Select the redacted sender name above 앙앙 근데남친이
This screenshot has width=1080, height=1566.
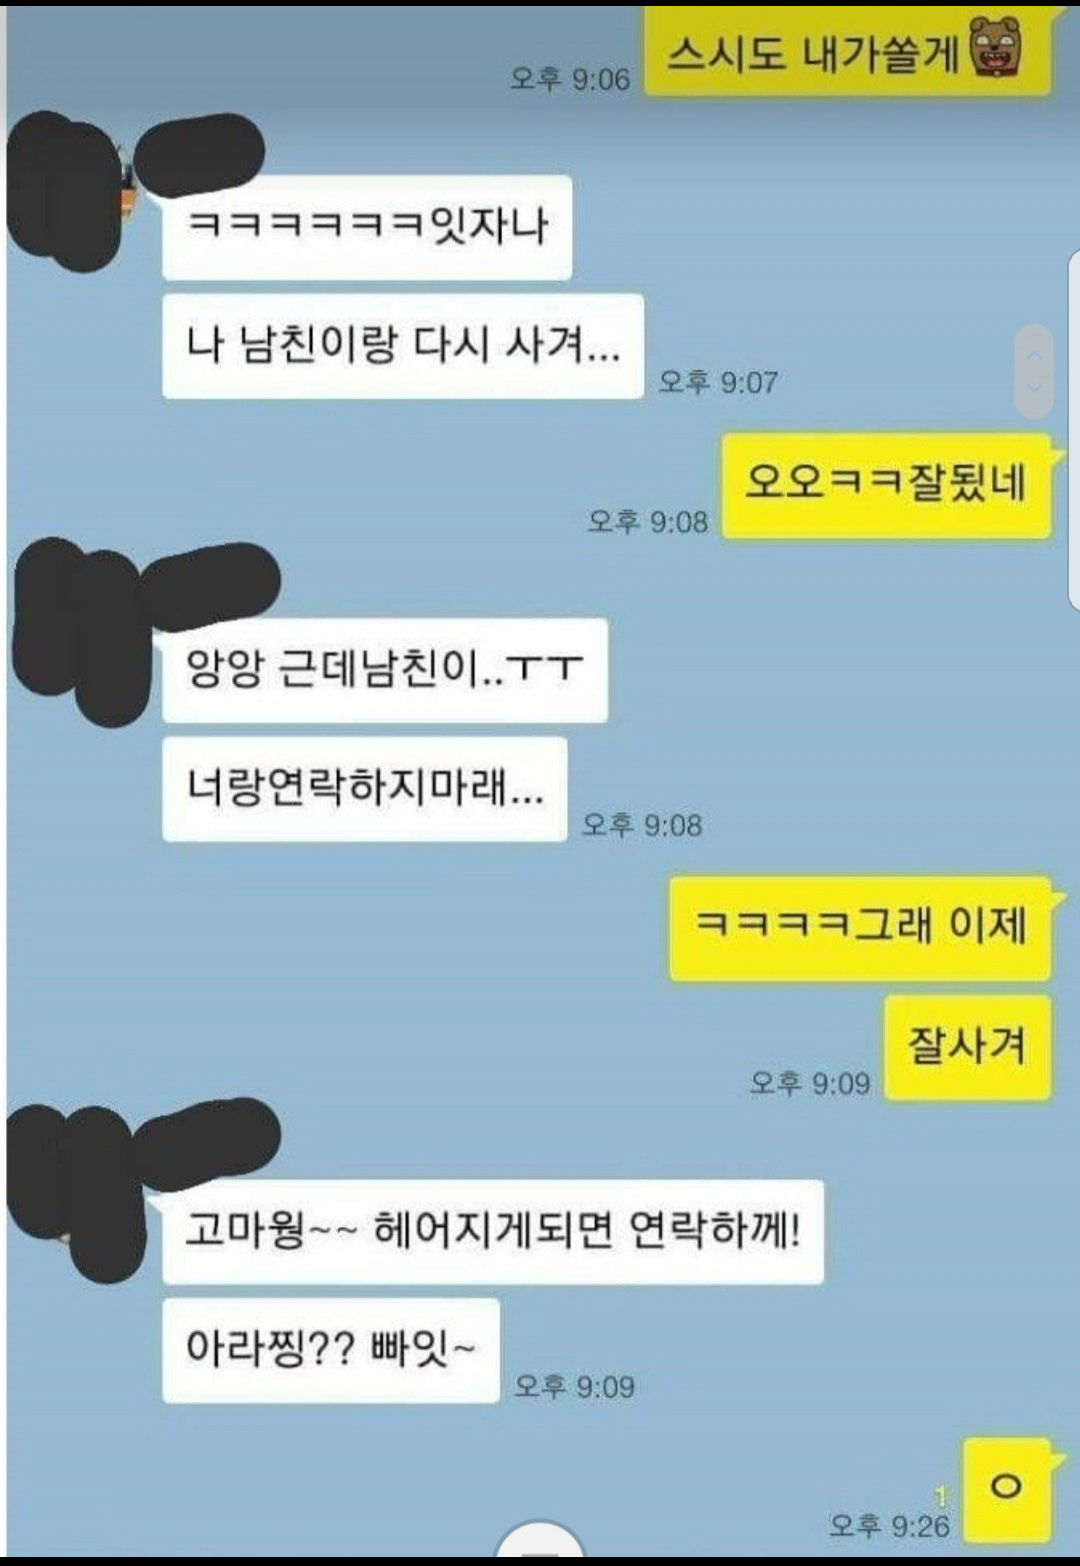[208, 586]
